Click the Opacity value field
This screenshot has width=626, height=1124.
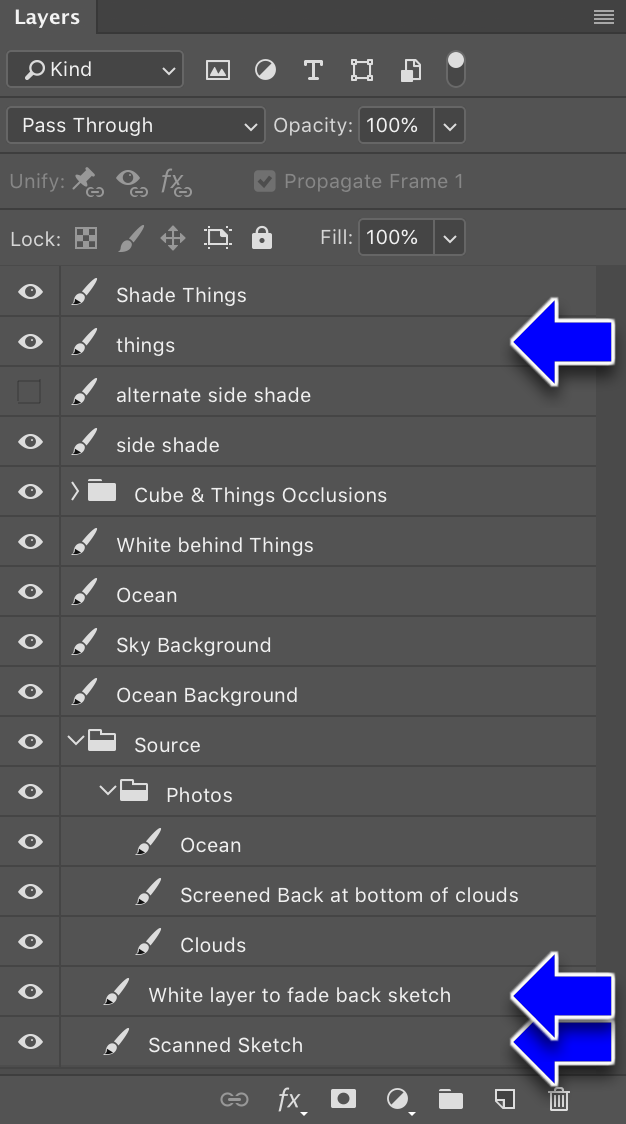tap(396, 125)
